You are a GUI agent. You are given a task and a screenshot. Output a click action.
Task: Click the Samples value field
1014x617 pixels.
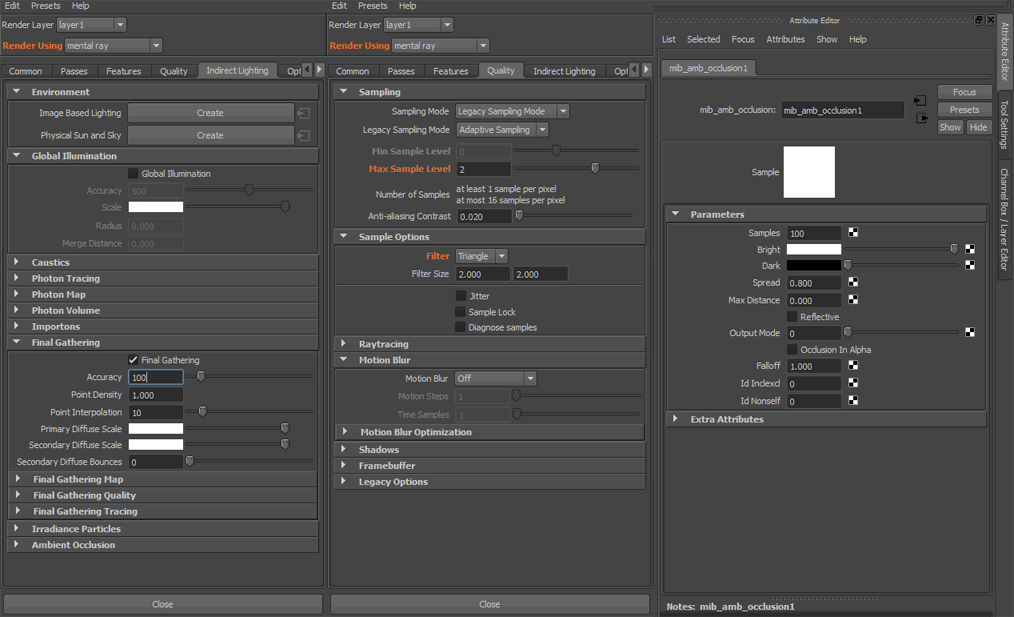(x=814, y=233)
